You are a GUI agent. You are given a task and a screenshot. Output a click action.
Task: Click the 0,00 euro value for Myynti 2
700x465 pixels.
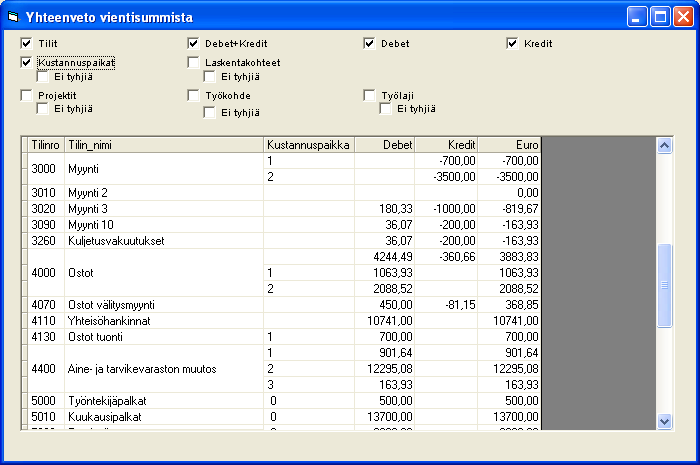(x=509, y=193)
